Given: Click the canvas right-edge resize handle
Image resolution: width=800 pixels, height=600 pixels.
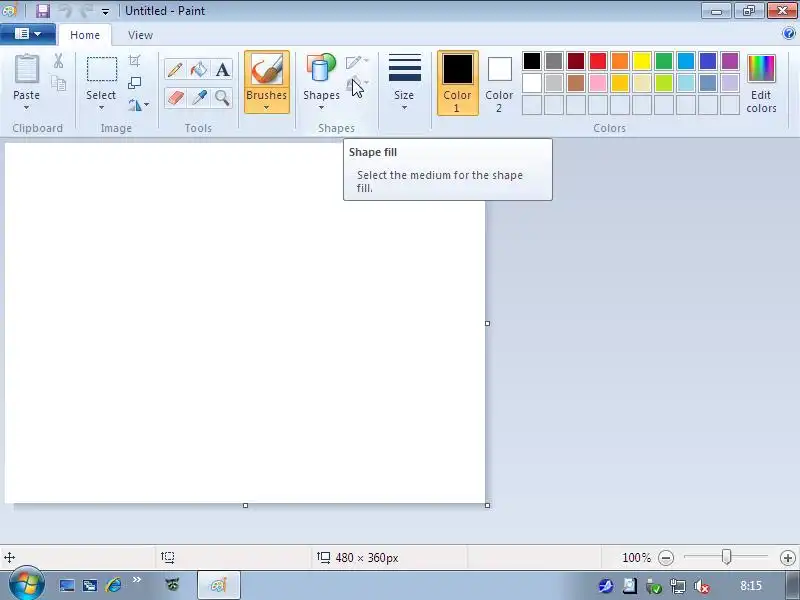Looking at the screenshot, I should (487, 323).
